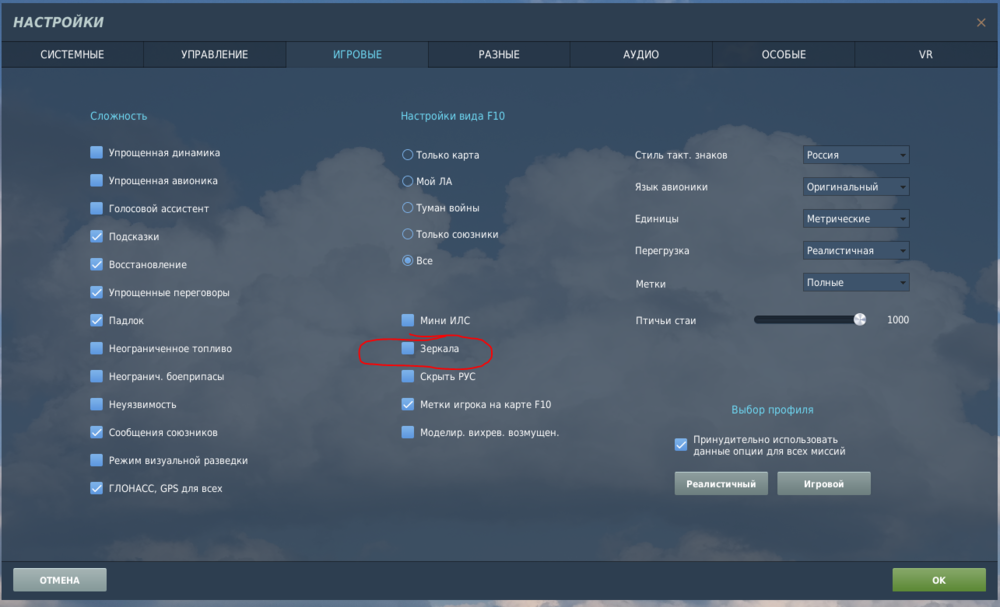The height and width of the screenshot is (607, 1000).
Task: Turn on Неуязвимость checkbox
Action: click(96, 404)
